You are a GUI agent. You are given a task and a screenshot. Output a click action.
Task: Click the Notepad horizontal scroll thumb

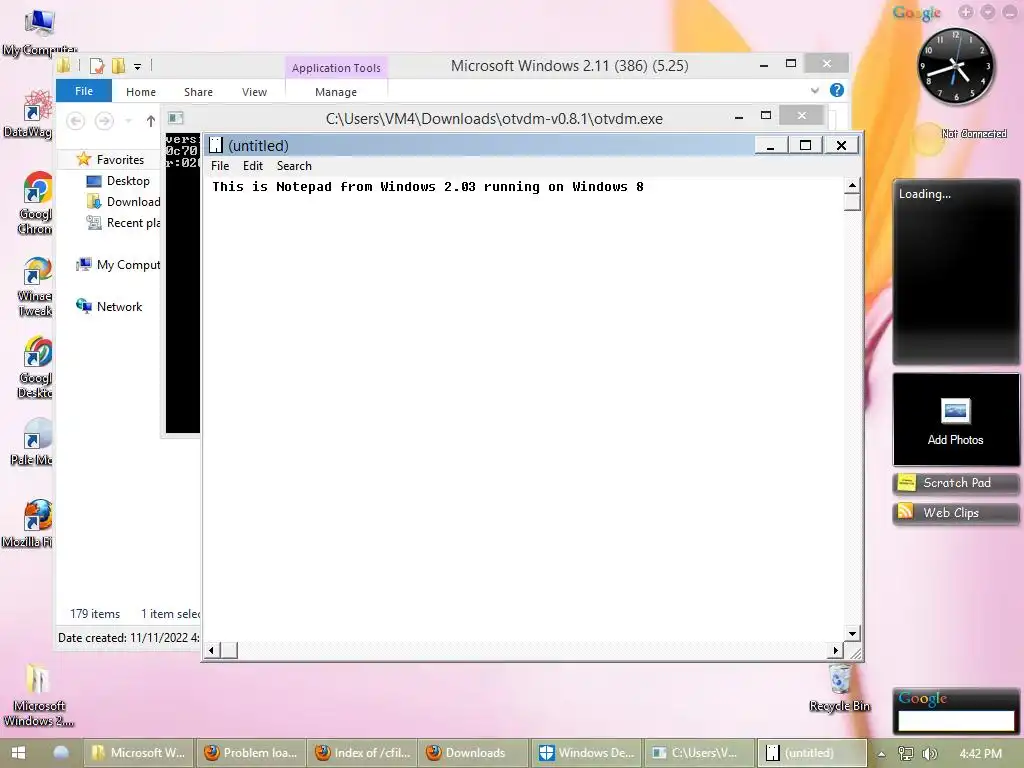click(x=229, y=650)
